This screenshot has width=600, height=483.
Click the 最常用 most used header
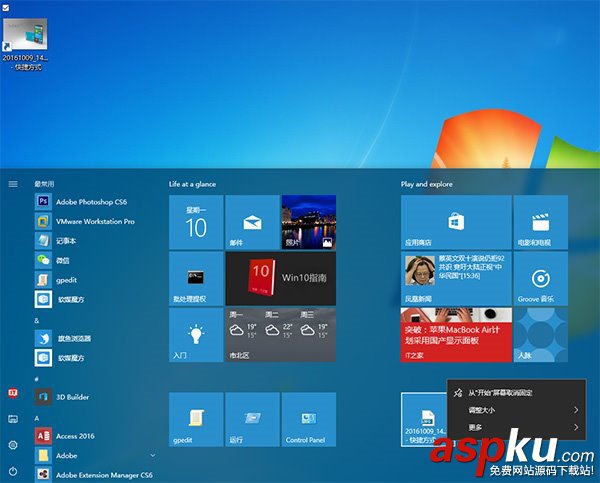[x=44, y=184]
